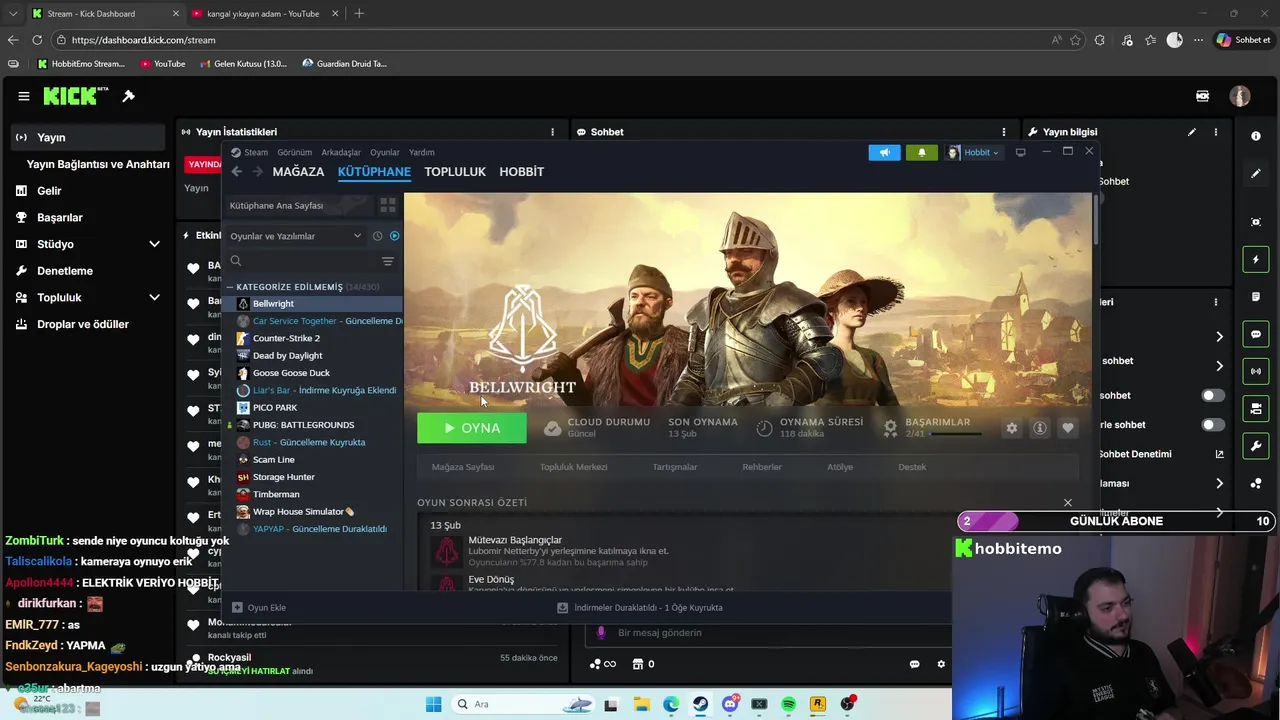
Task: Select Dead by Daylight in library list
Action: 287,355
